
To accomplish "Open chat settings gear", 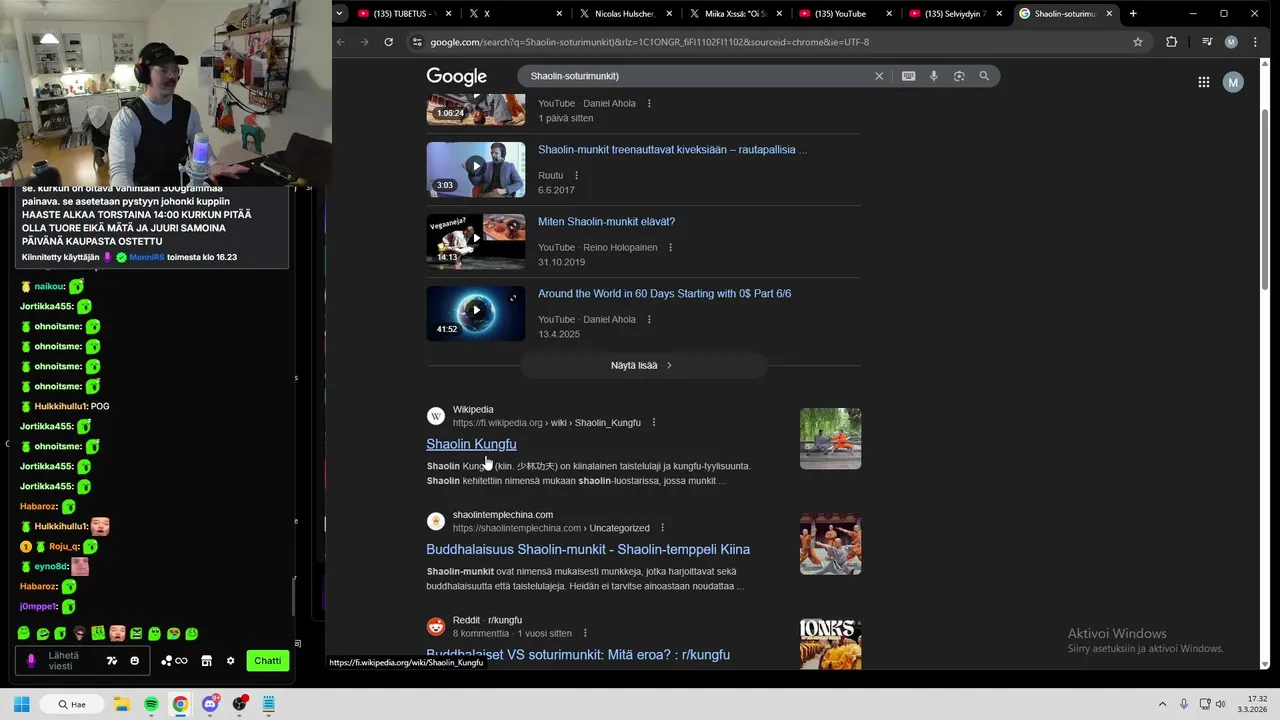I will click(x=230, y=661).
